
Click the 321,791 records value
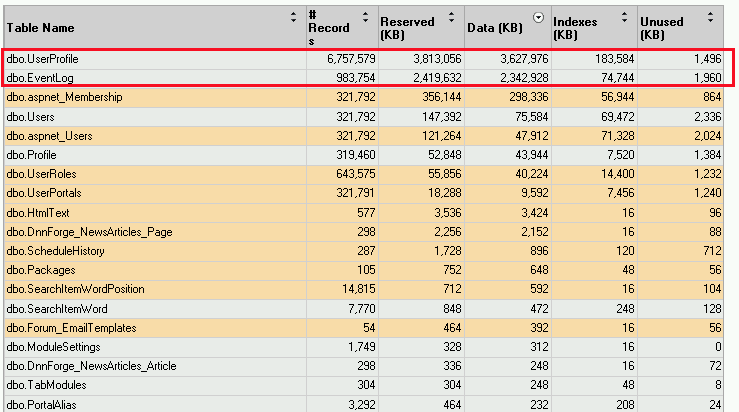click(356, 193)
